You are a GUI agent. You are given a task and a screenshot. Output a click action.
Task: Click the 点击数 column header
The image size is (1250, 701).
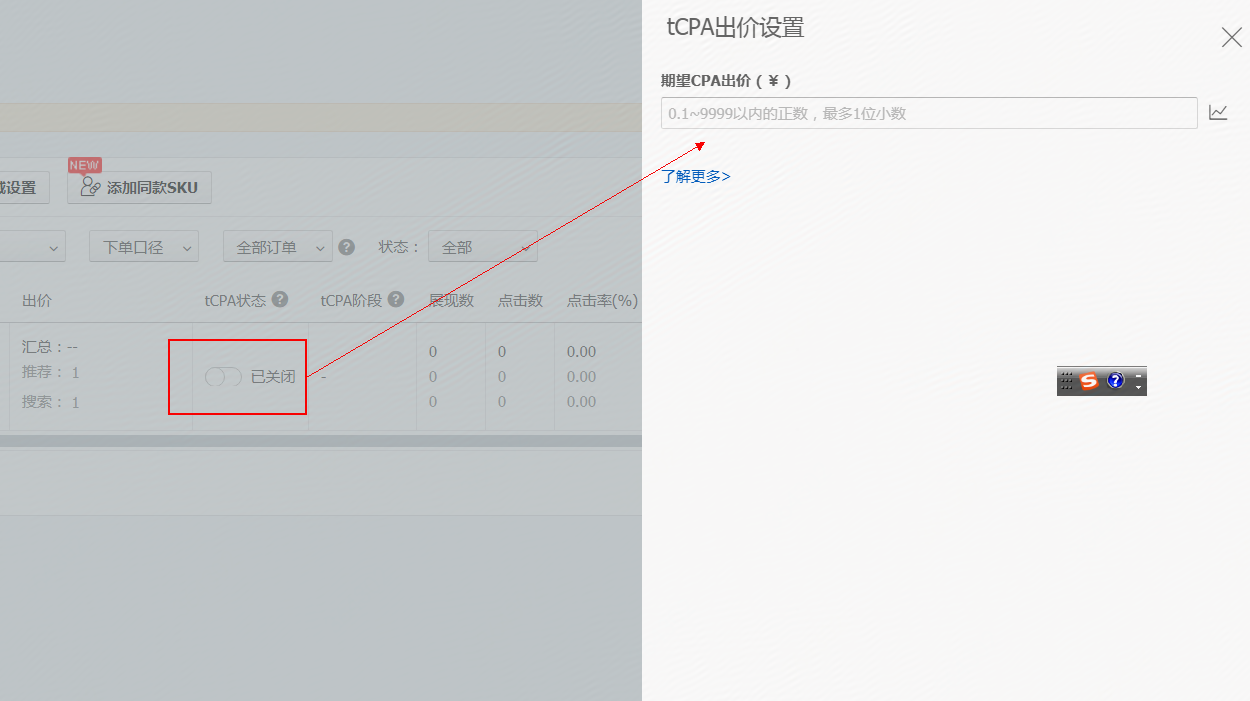tap(520, 300)
